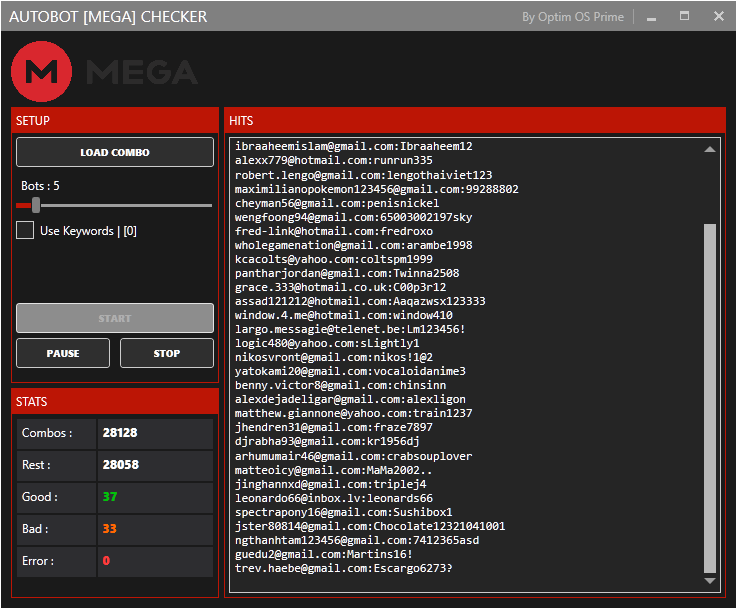Enable the Use Keywords checkbox
This screenshot has height=609, width=737.
(25, 230)
